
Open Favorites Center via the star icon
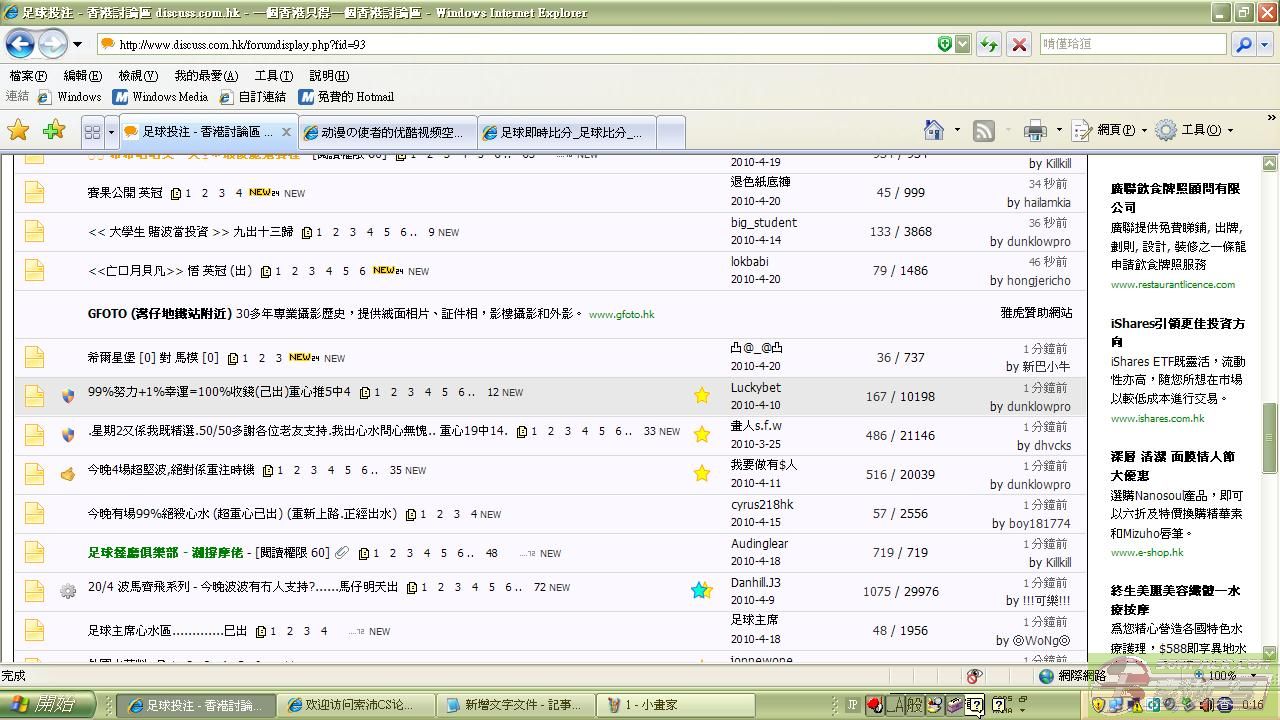coord(18,131)
